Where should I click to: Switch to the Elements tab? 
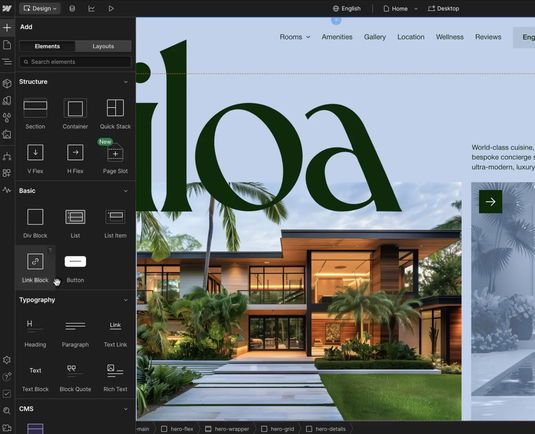point(47,46)
